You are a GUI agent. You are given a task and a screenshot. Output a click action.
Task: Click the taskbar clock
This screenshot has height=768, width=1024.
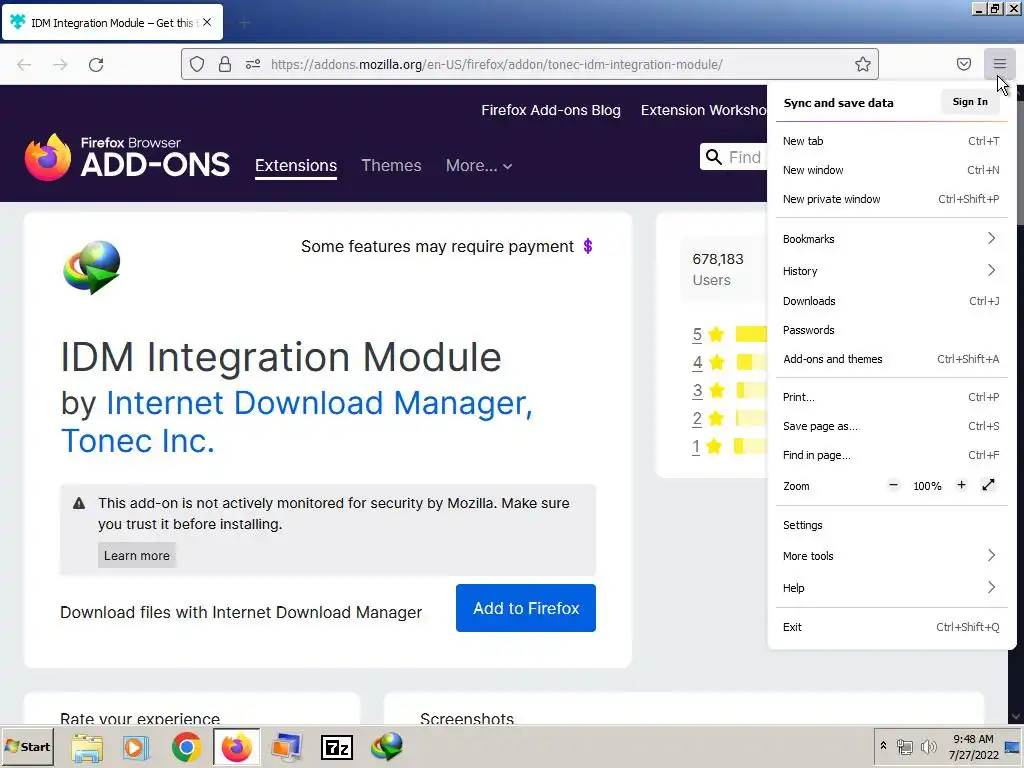pos(973,746)
